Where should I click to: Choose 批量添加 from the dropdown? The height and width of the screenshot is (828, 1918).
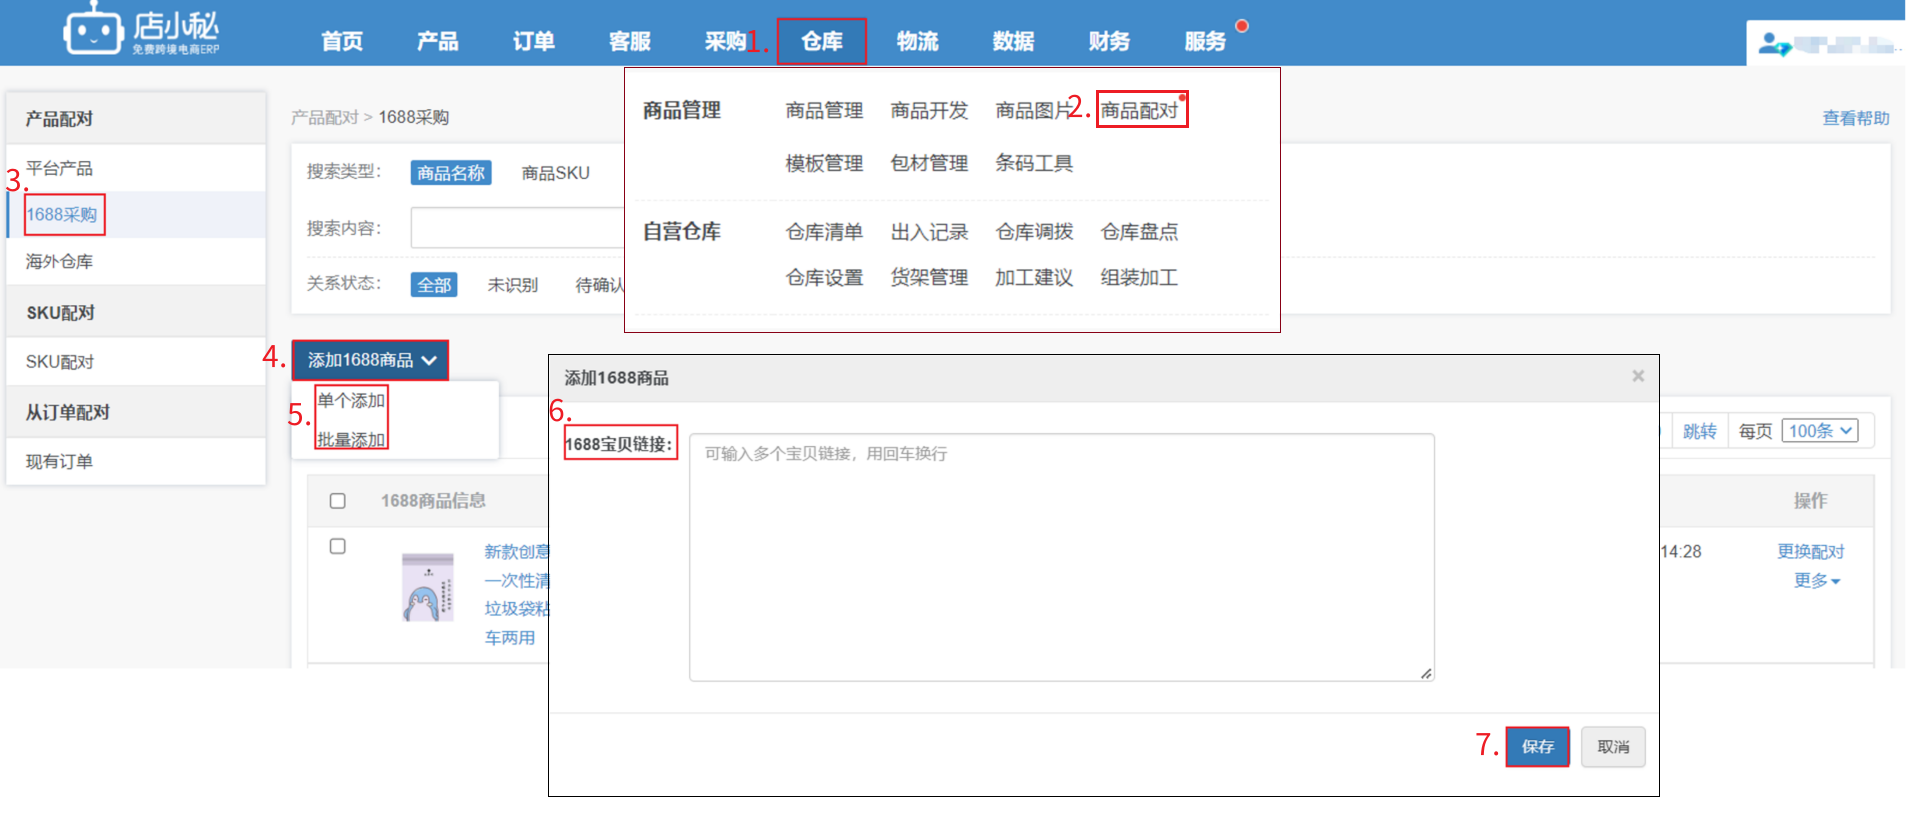point(351,439)
